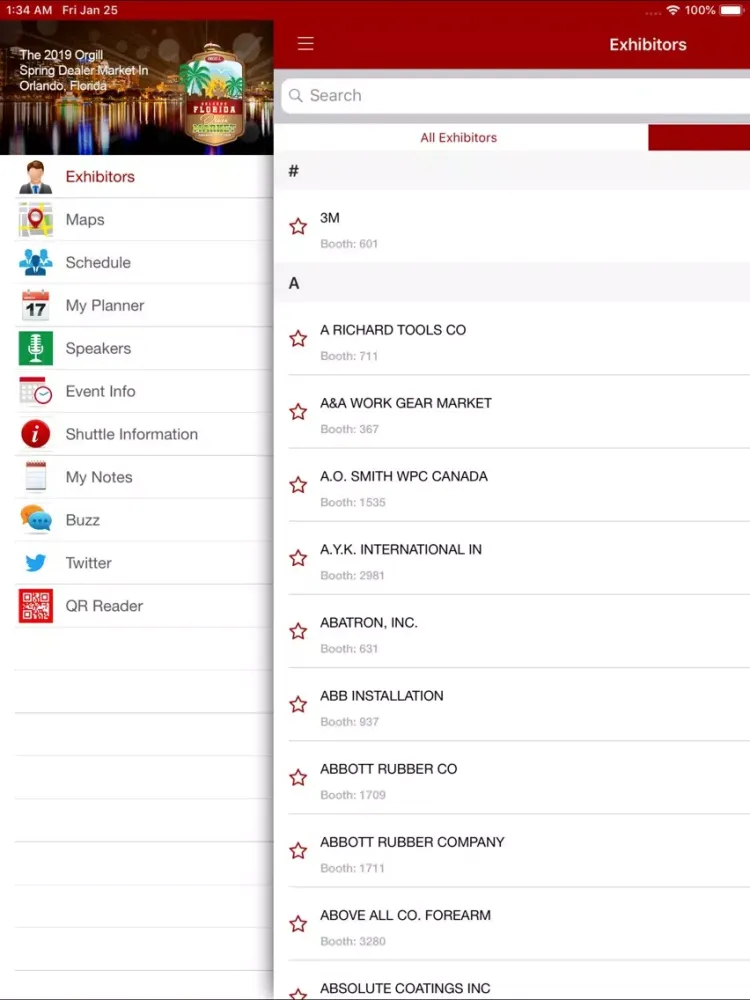This screenshot has width=750, height=1000.
Task: Tap the 1:34 AM clock
Action: (29, 10)
